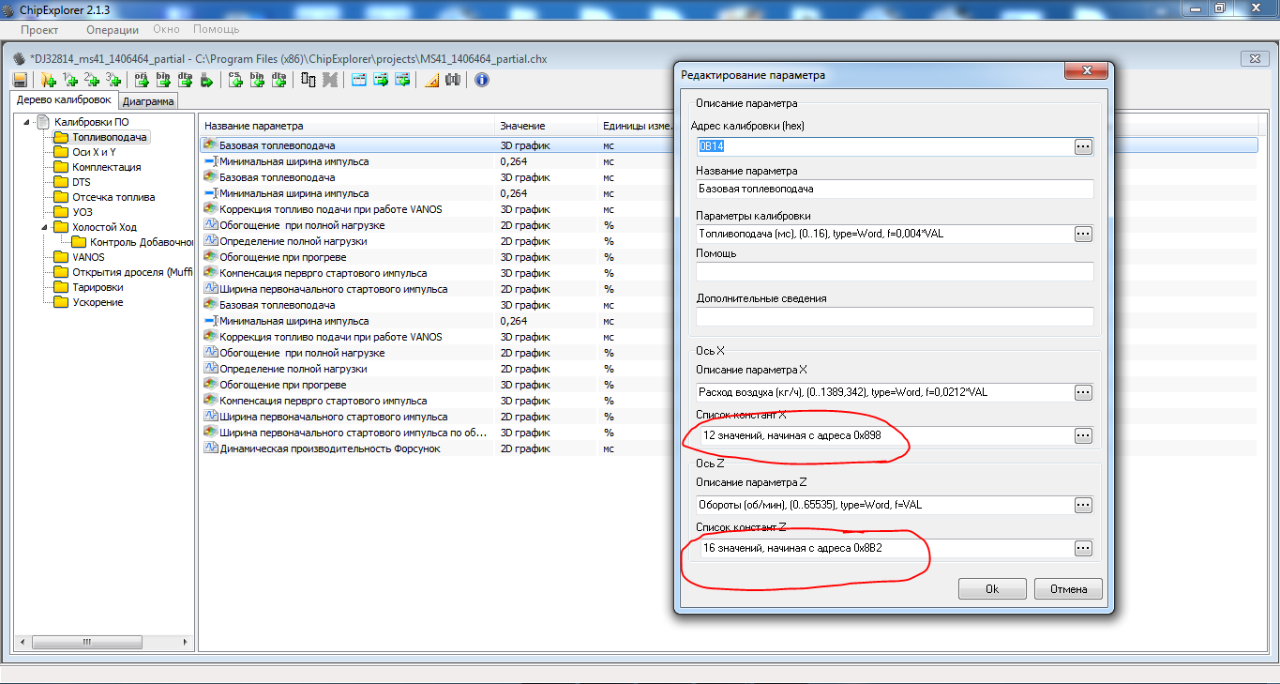Select the VANOS folder in tree
Image resolution: width=1280 pixels, height=684 pixels.
pos(88,257)
